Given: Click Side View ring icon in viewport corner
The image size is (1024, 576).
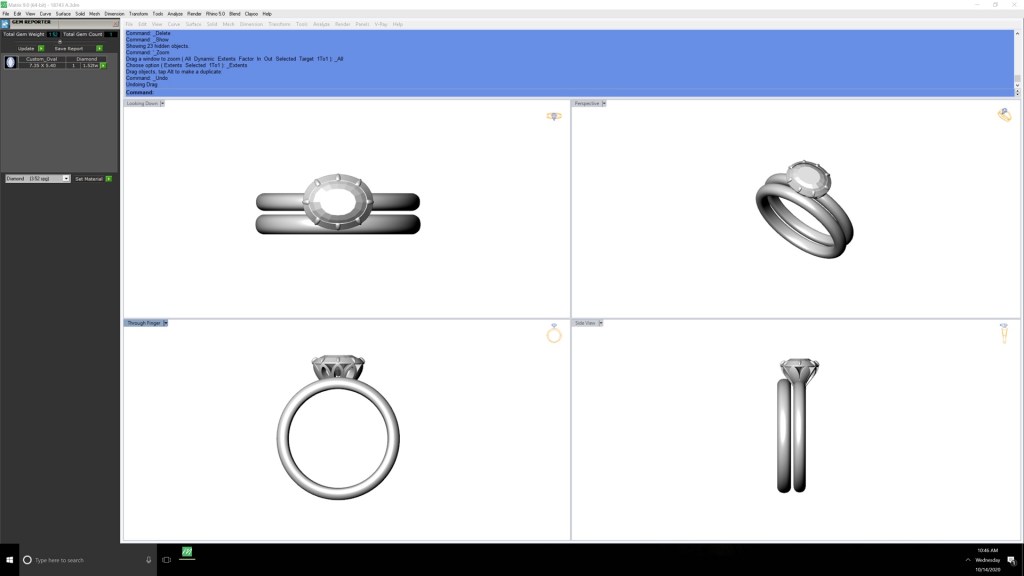Looking at the screenshot, I should pyautogui.click(x=1004, y=333).
